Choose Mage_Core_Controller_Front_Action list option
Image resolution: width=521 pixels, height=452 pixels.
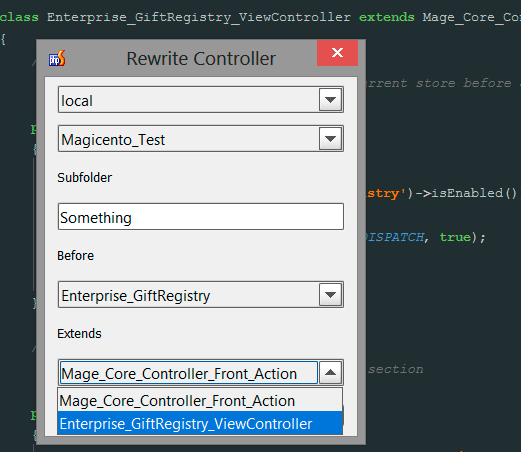point(200,400)
